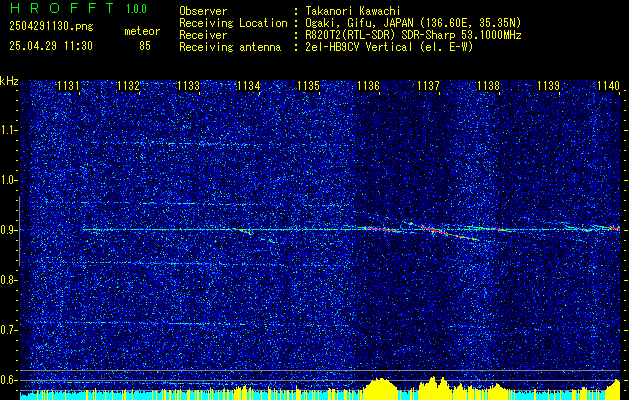Click the HROFFT title text
The width and height of the screenshot is (629, 400).
63,8
